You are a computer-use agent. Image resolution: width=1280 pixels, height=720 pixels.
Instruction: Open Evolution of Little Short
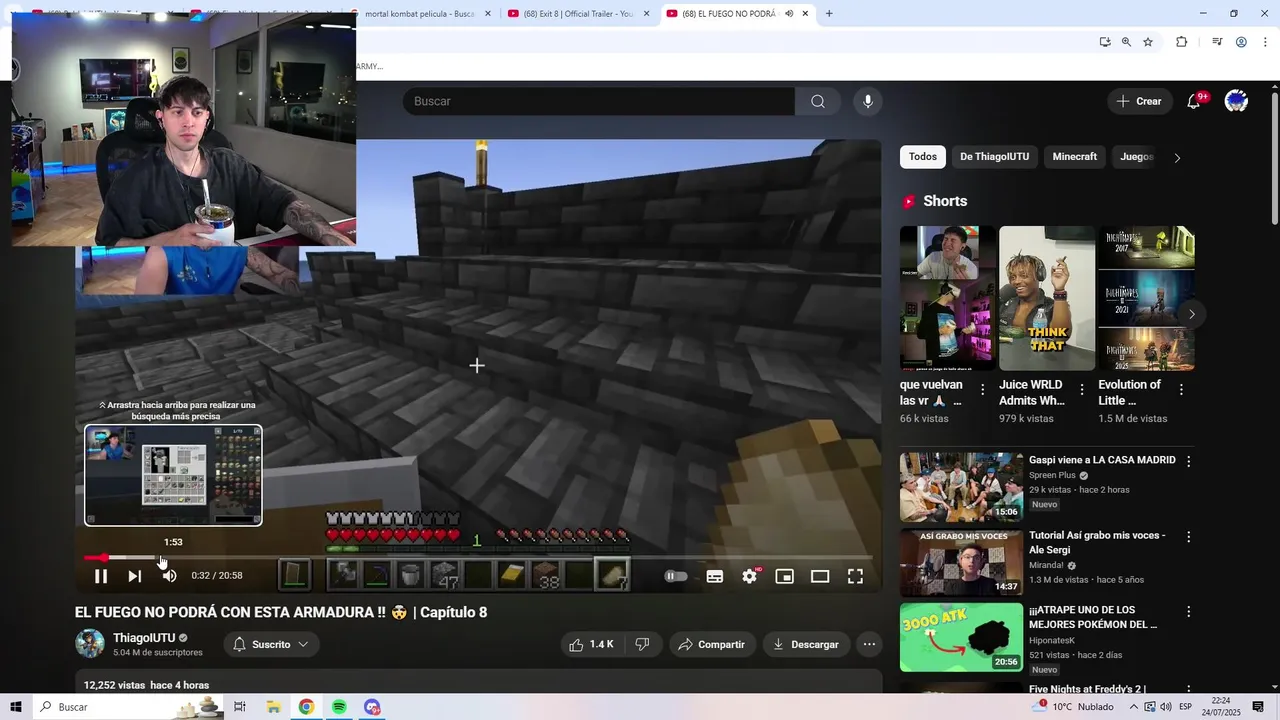pyautogui.click(x=1146, y=298)
